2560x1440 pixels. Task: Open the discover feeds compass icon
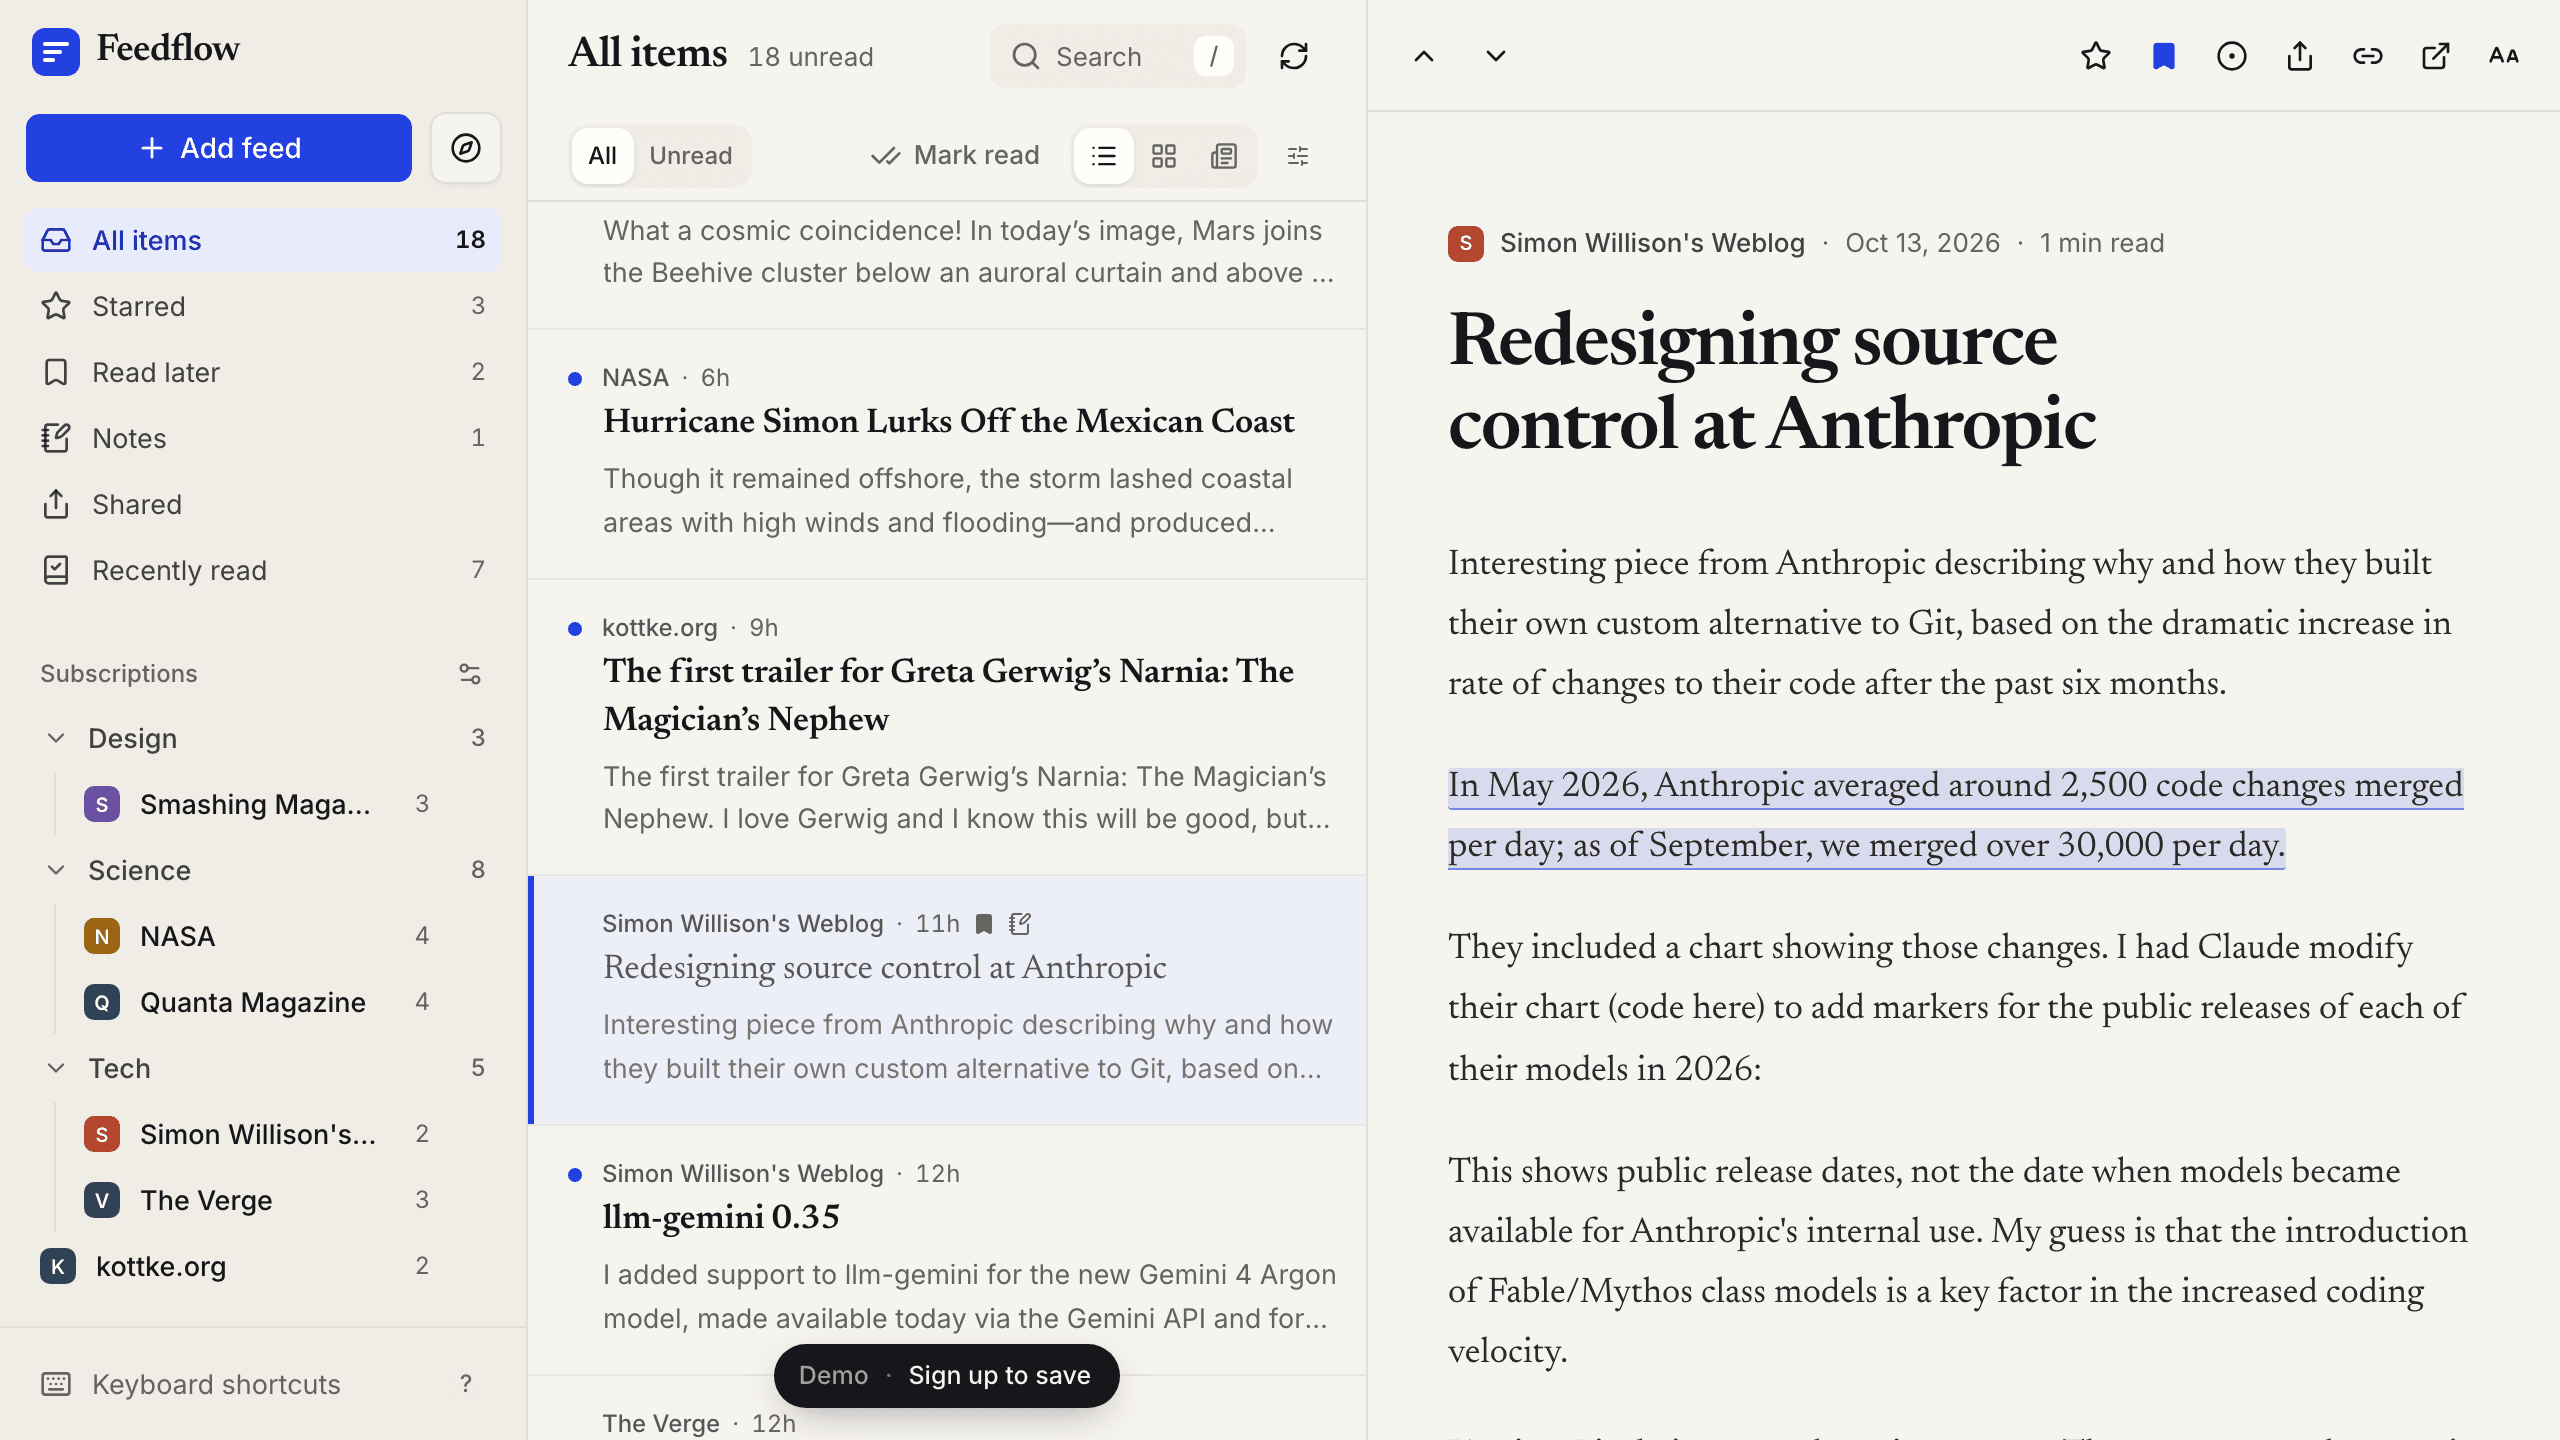pos(465,148)
